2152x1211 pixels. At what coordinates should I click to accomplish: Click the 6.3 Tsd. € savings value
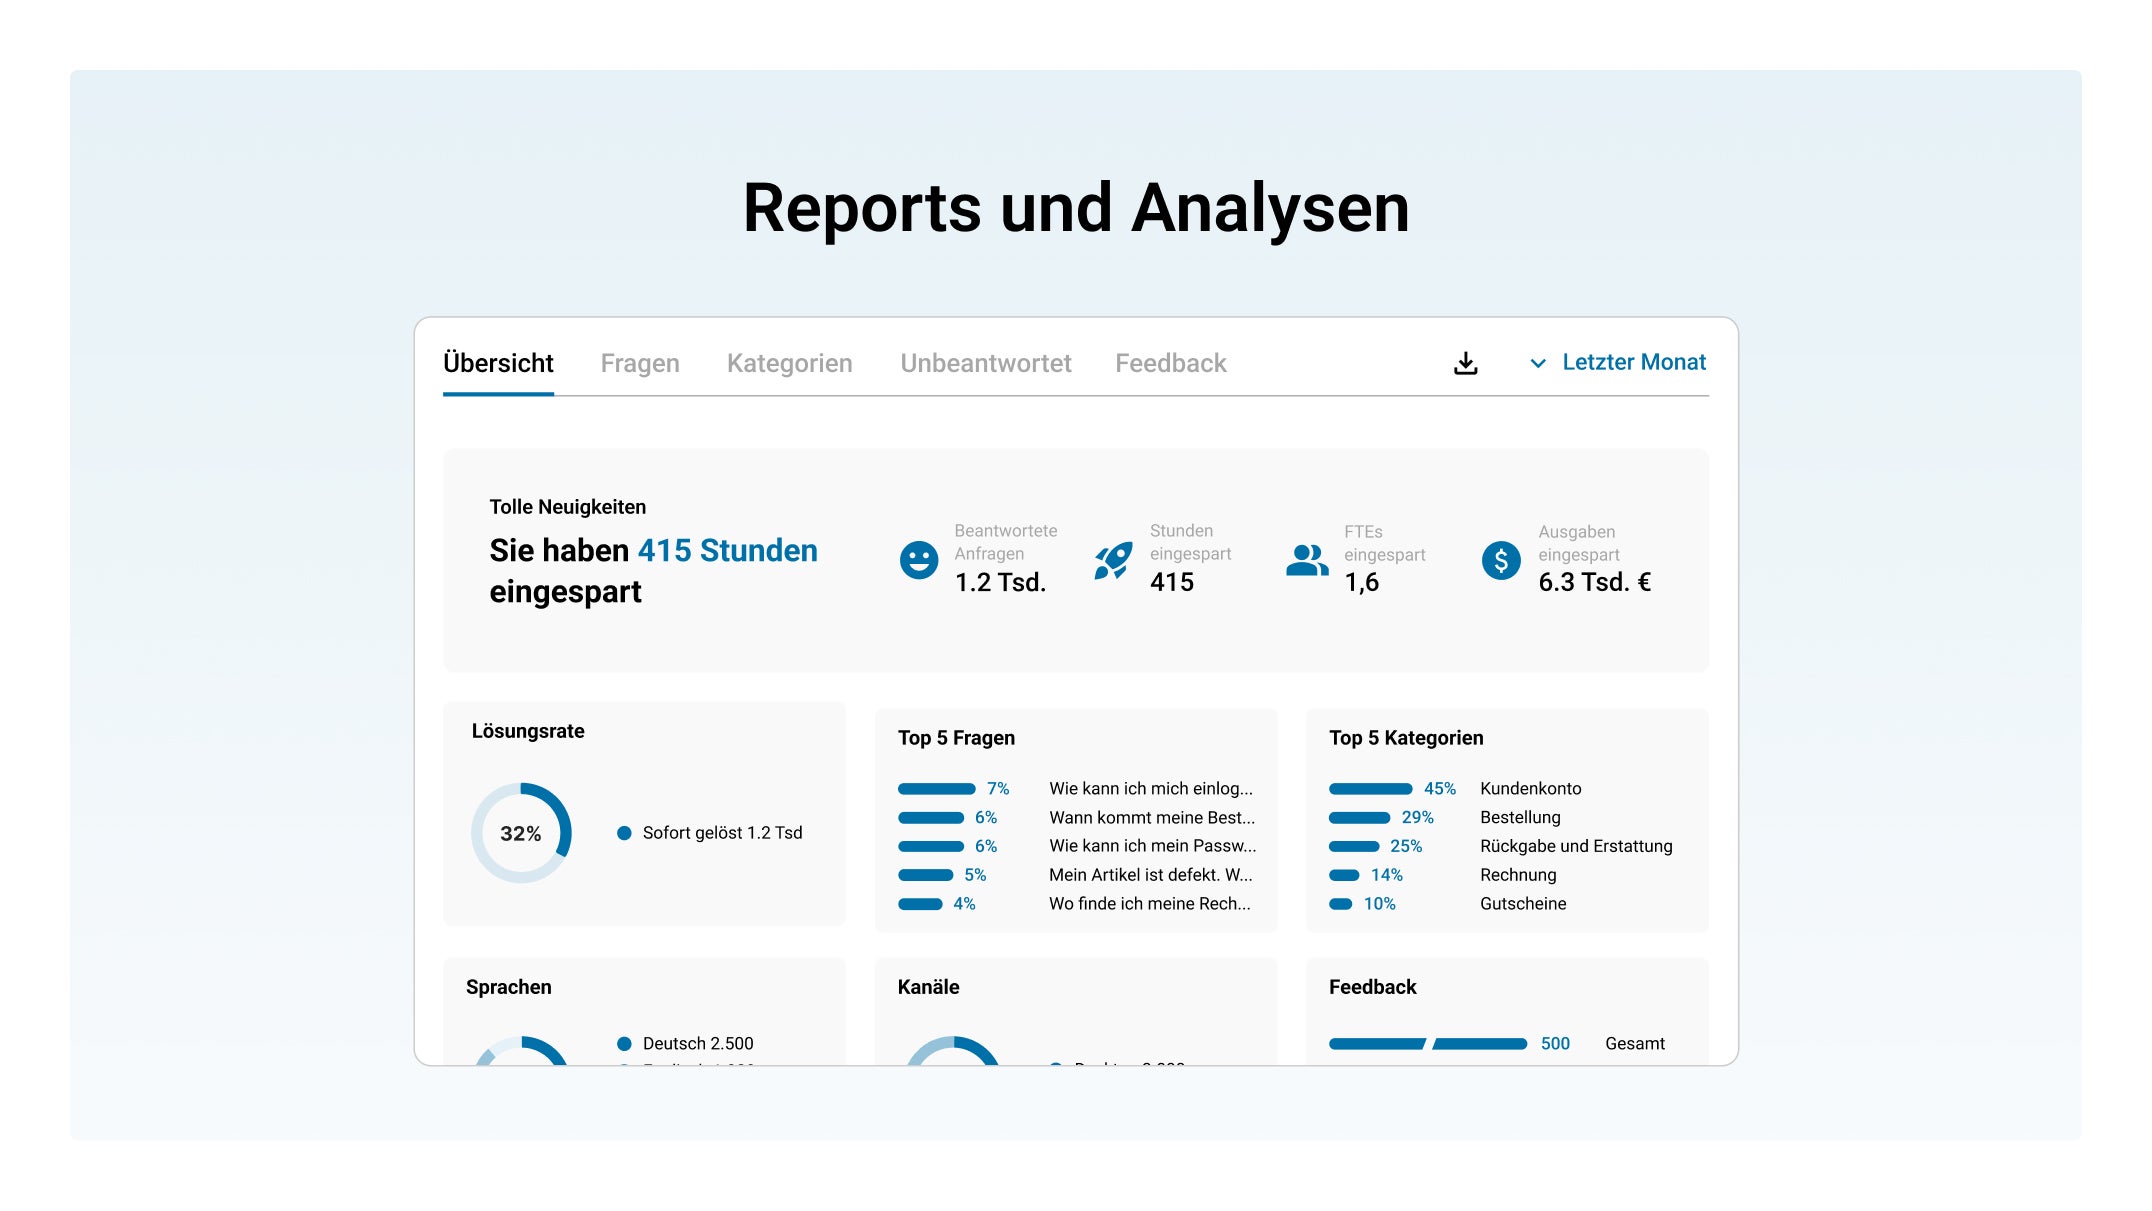pos(1594,582)
